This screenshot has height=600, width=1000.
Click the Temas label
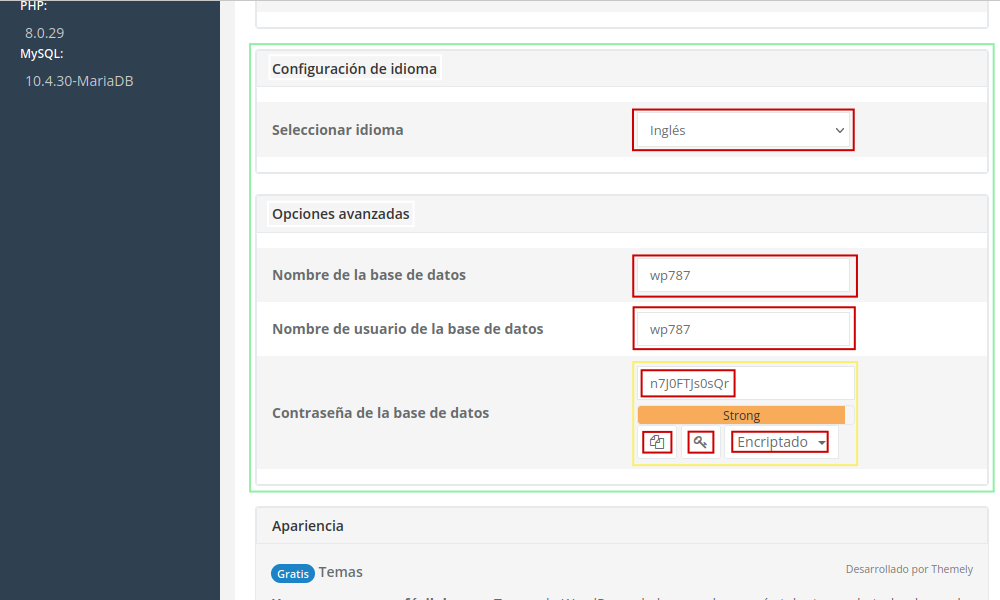coord(341,572)
